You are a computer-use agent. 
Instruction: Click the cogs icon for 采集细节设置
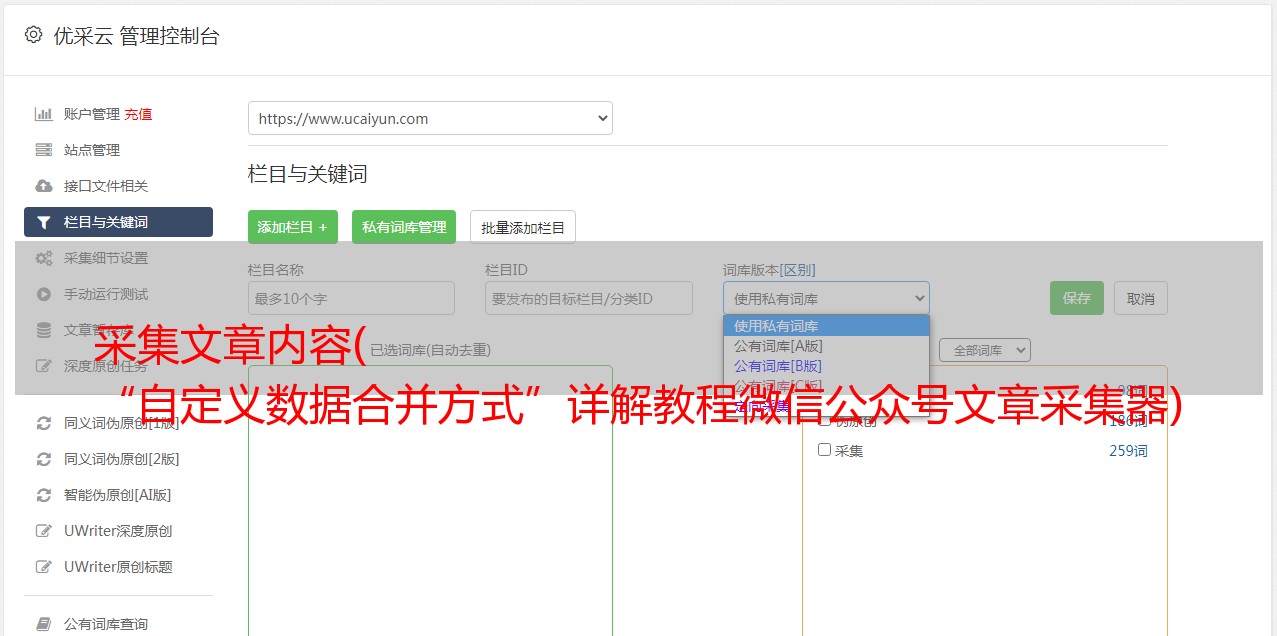click(x=43, y=258)
